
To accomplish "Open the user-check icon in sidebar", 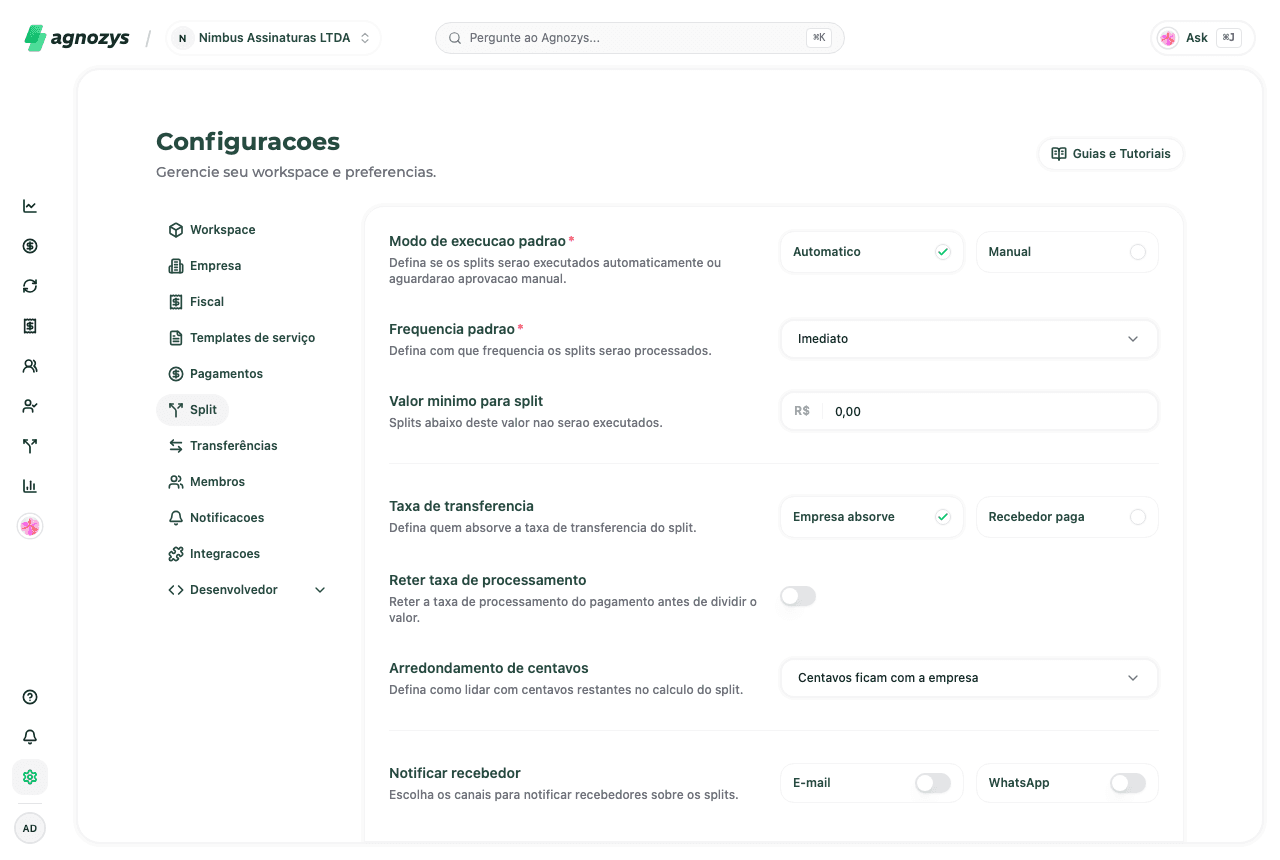I will (30, 406).
